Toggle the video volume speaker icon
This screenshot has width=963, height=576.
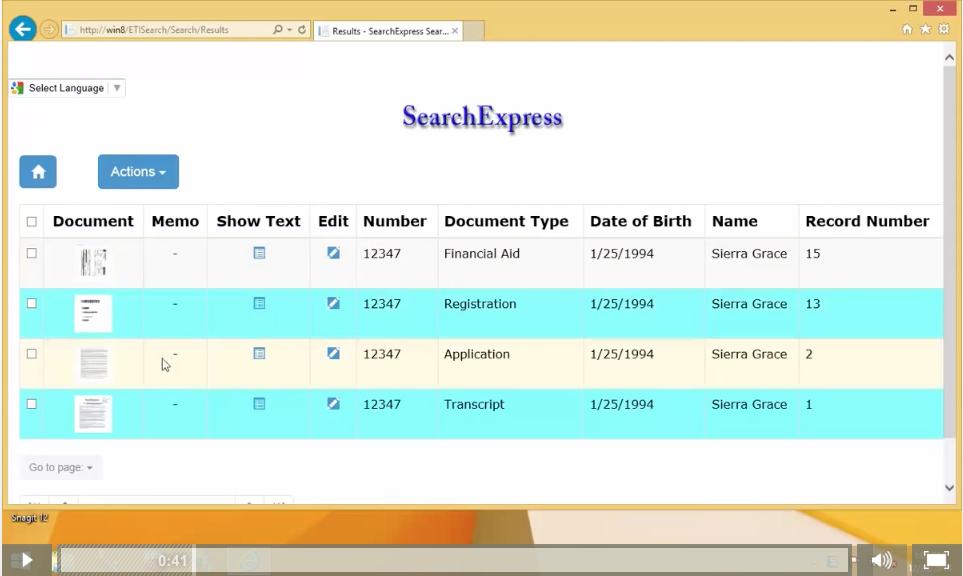click(x=882, y=560)
